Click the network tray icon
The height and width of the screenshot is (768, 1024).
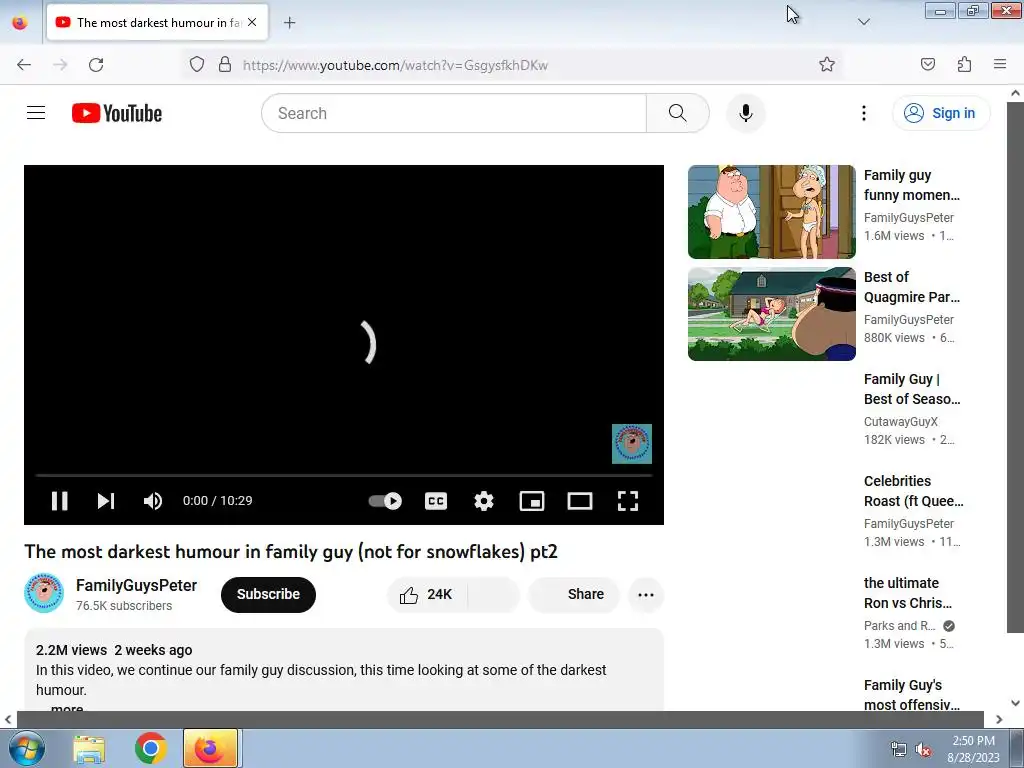point(899,750)
